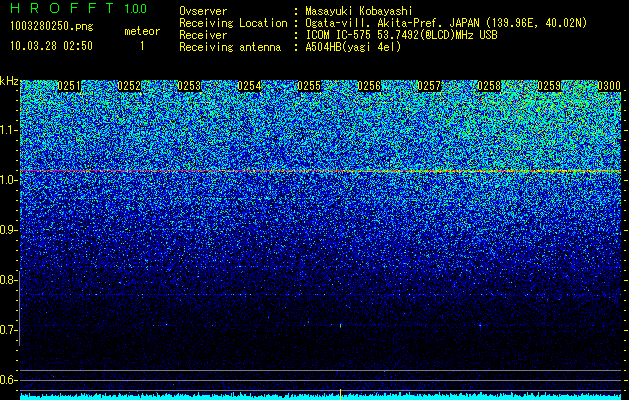
Task: Click the timestamp 10.03.28 02:50
Action: click(x=51, y=46)
